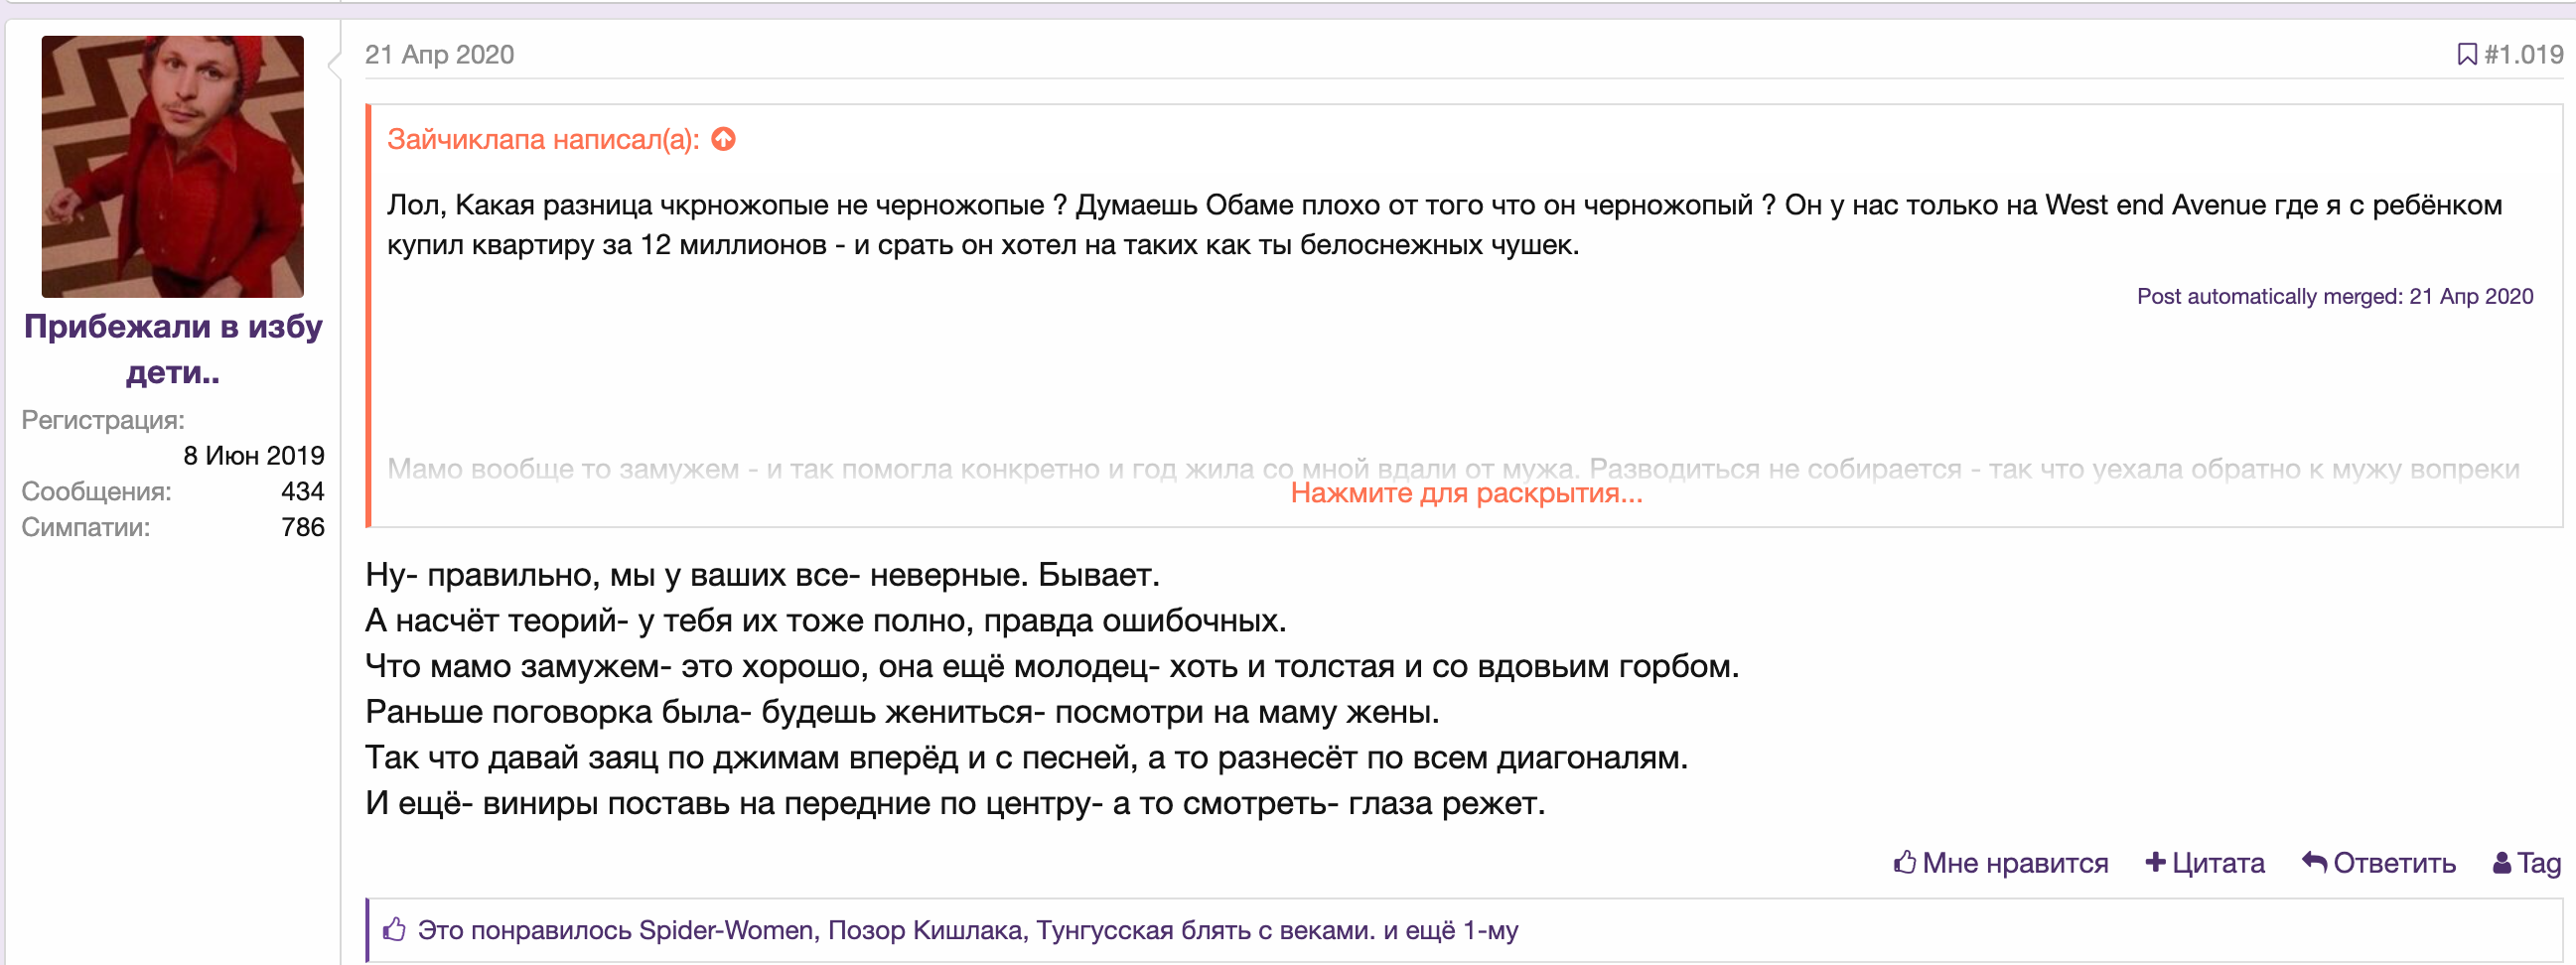Click the person icon next to Tag
Image resolution: width=2576 pixels, height=965 pixels.
(2501, 862)
